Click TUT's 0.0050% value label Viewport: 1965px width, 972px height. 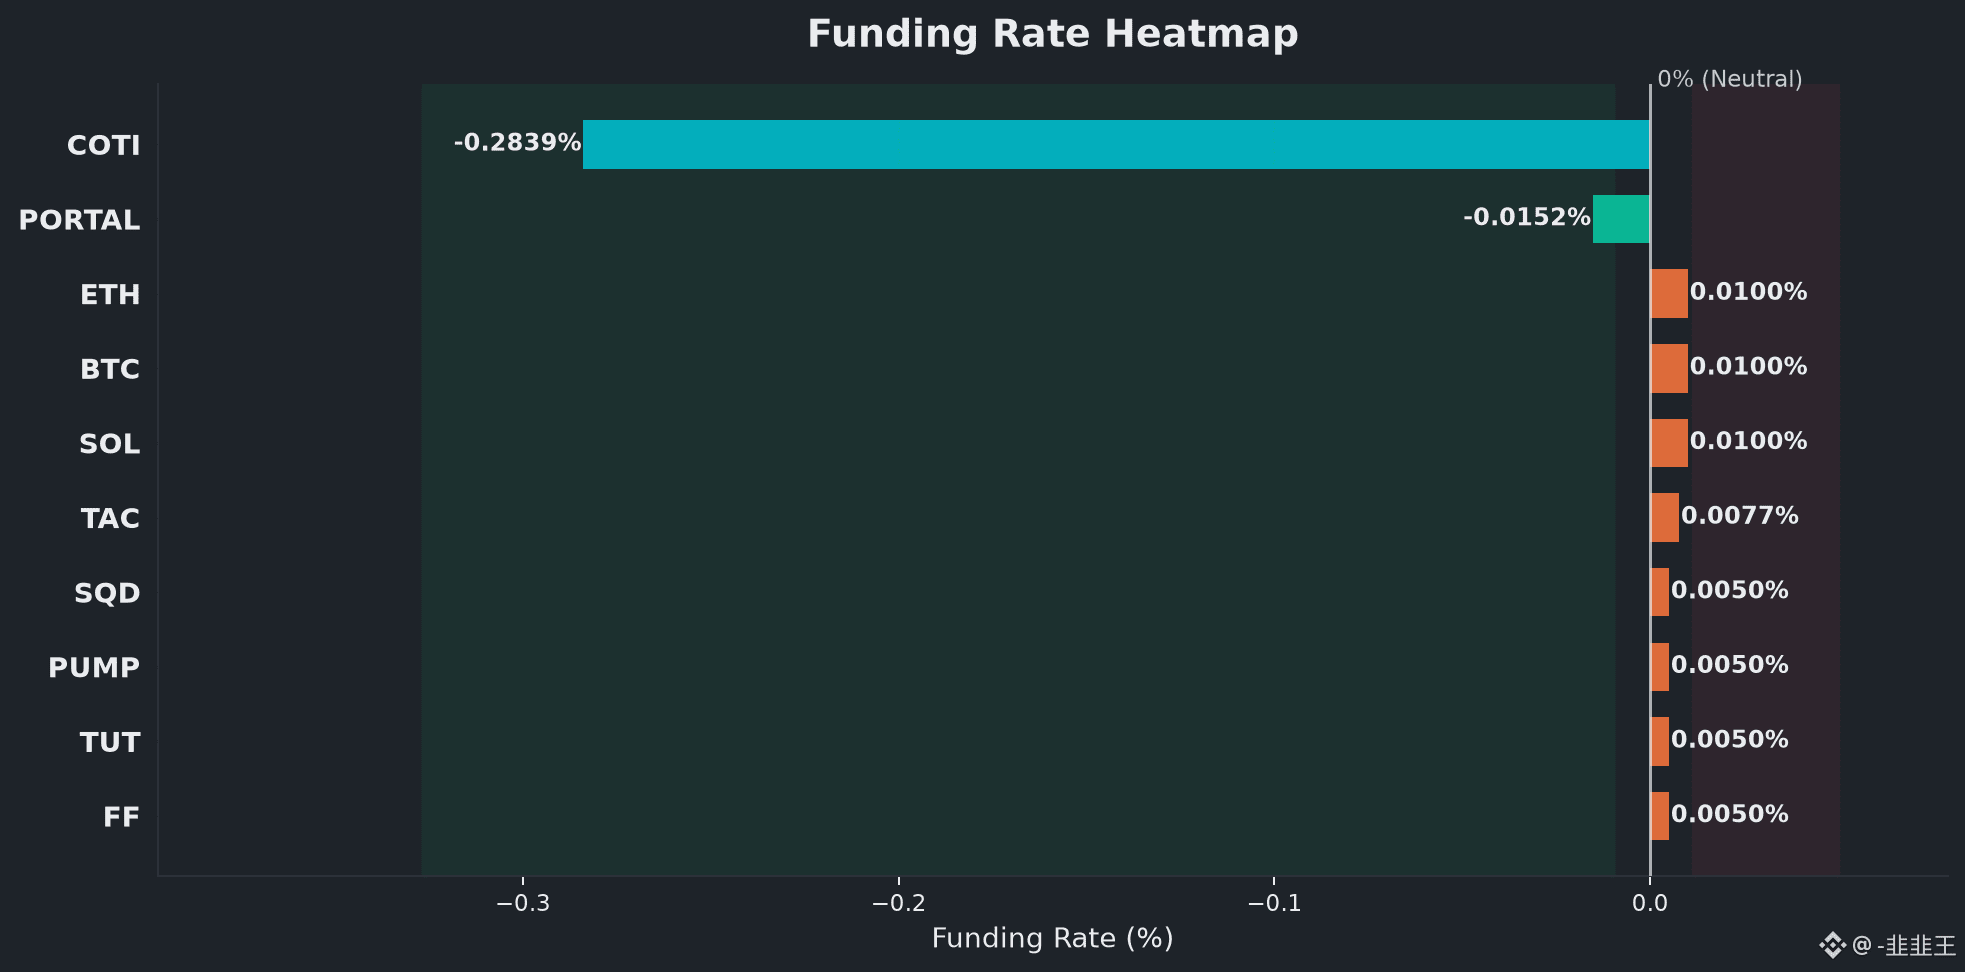(1730, 740)
